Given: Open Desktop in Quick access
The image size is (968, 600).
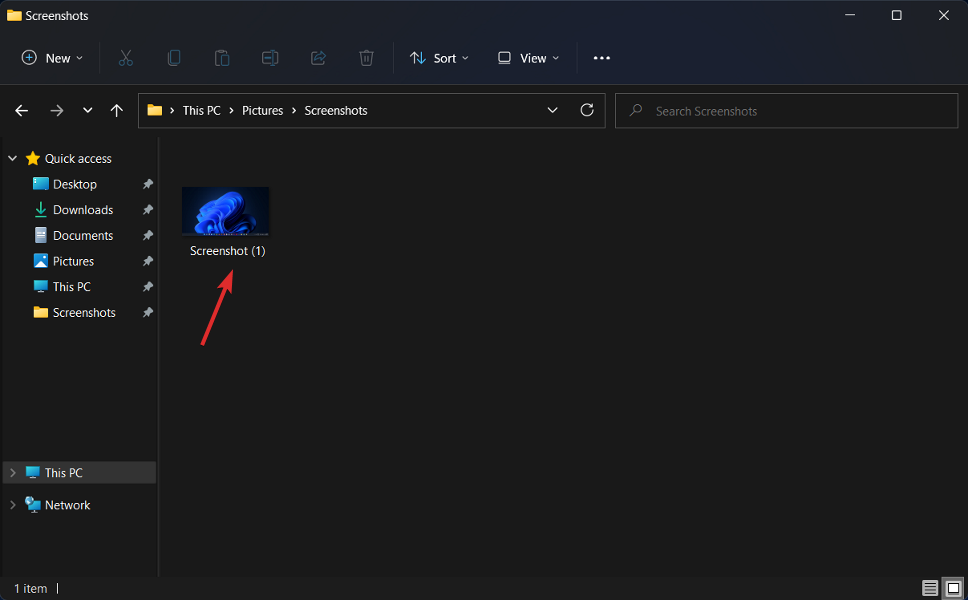Looking at the screenshot, I should click(x=75, y=184).
